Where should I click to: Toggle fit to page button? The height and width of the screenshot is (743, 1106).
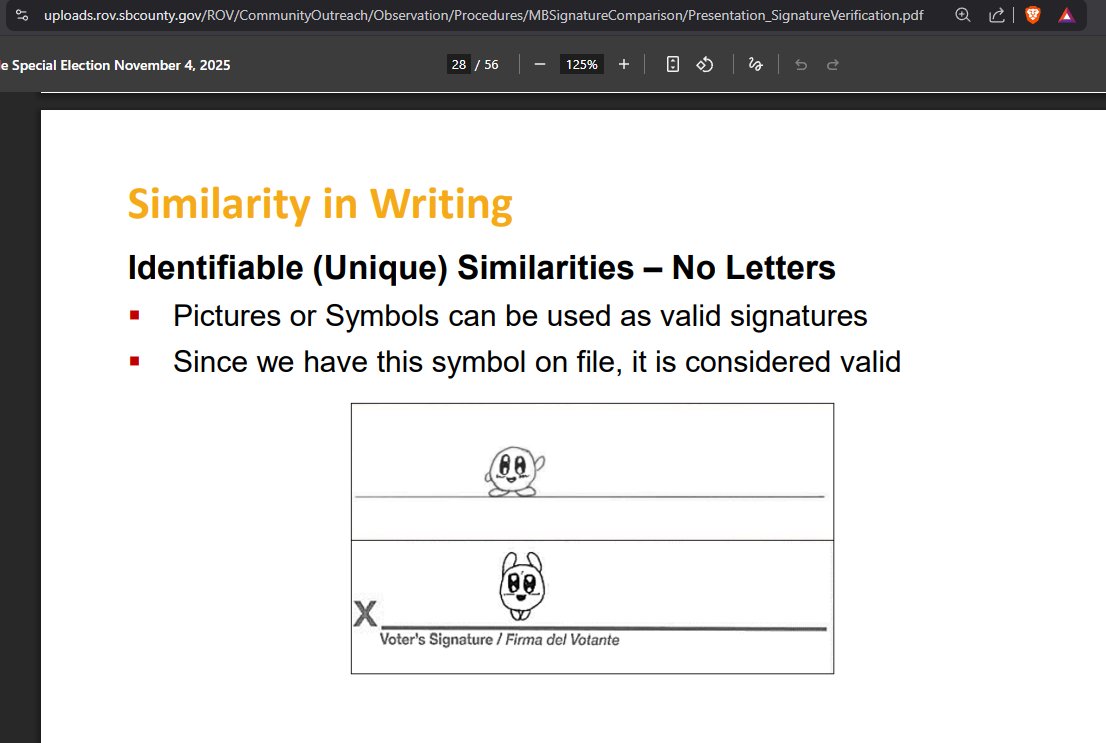coord(673,64)
